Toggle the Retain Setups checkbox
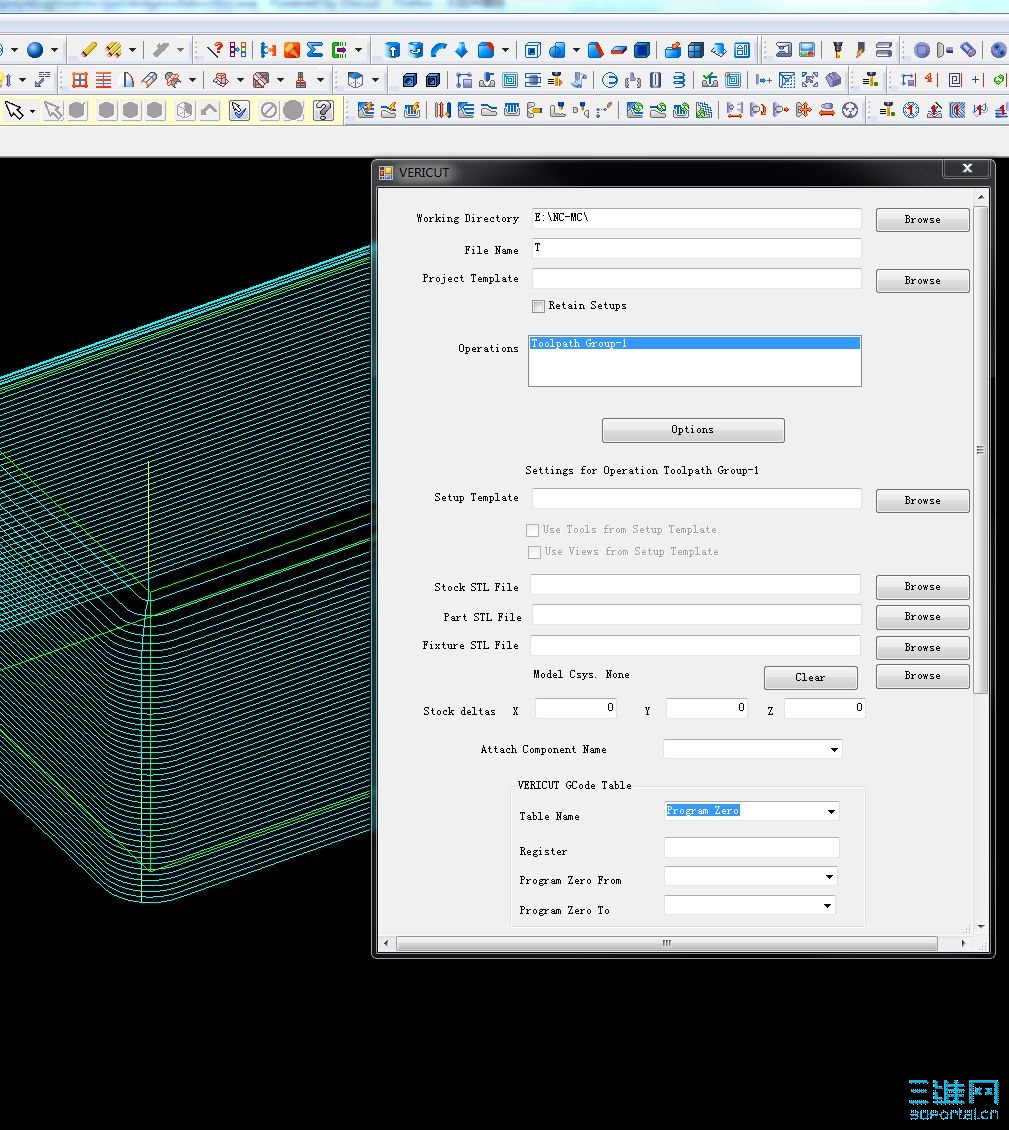The image size is (1009, 1130). pyautogui.click(x=538, y=306)
